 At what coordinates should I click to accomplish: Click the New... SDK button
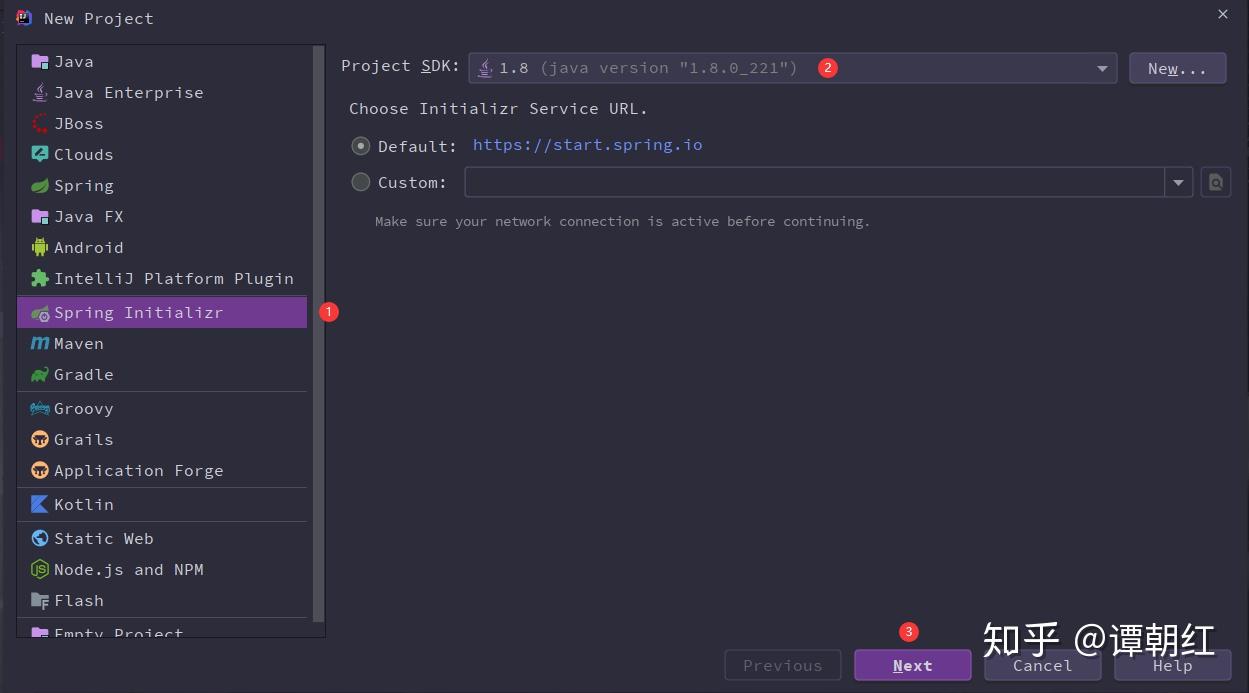tap(1177, 68)
